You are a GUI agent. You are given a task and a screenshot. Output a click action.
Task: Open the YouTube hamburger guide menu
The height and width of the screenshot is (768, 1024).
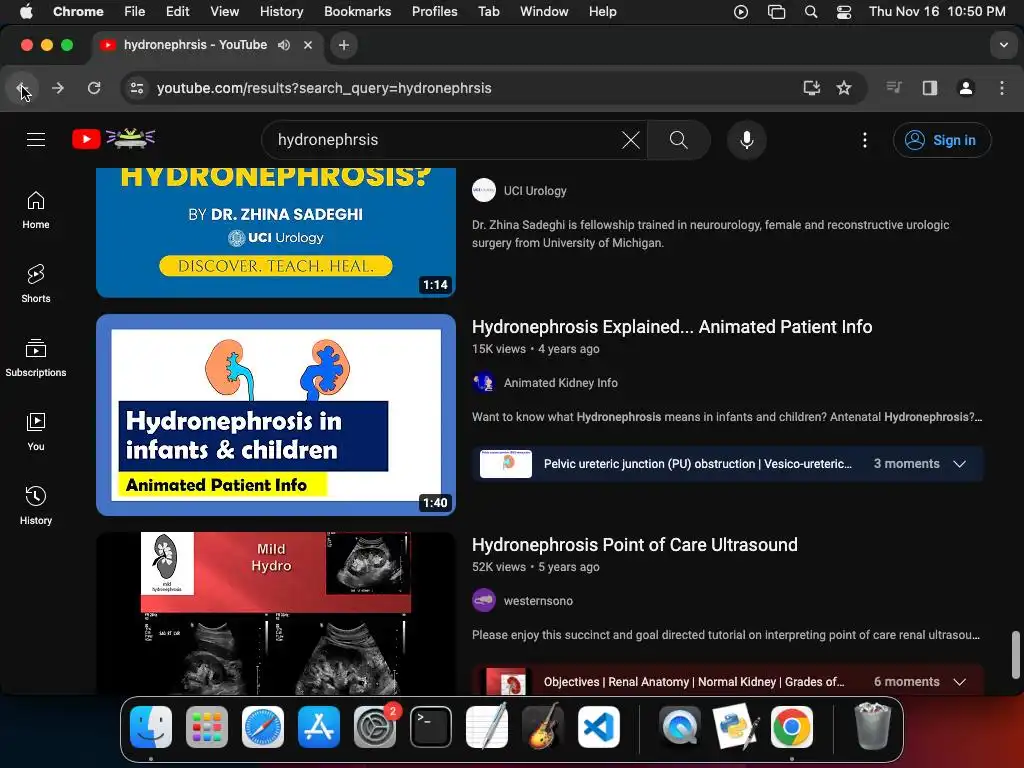coord(36,139)
